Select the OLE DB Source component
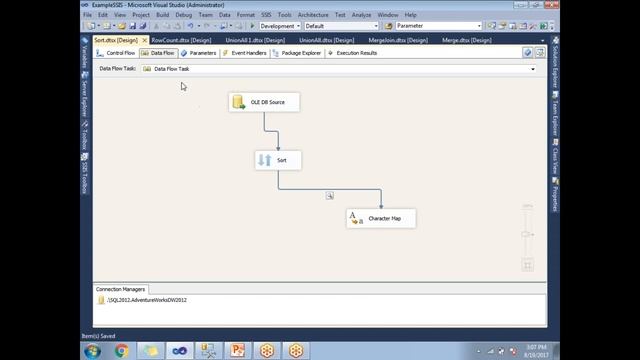 click(x=264, y=102)
